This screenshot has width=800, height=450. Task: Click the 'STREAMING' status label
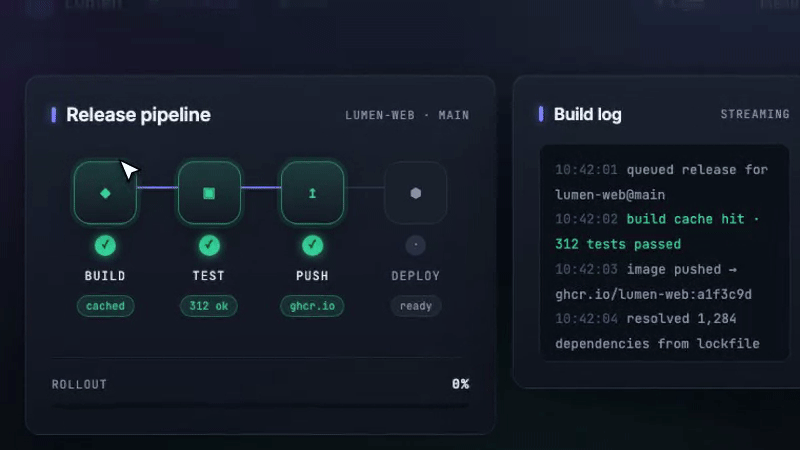tap(755, 114)
